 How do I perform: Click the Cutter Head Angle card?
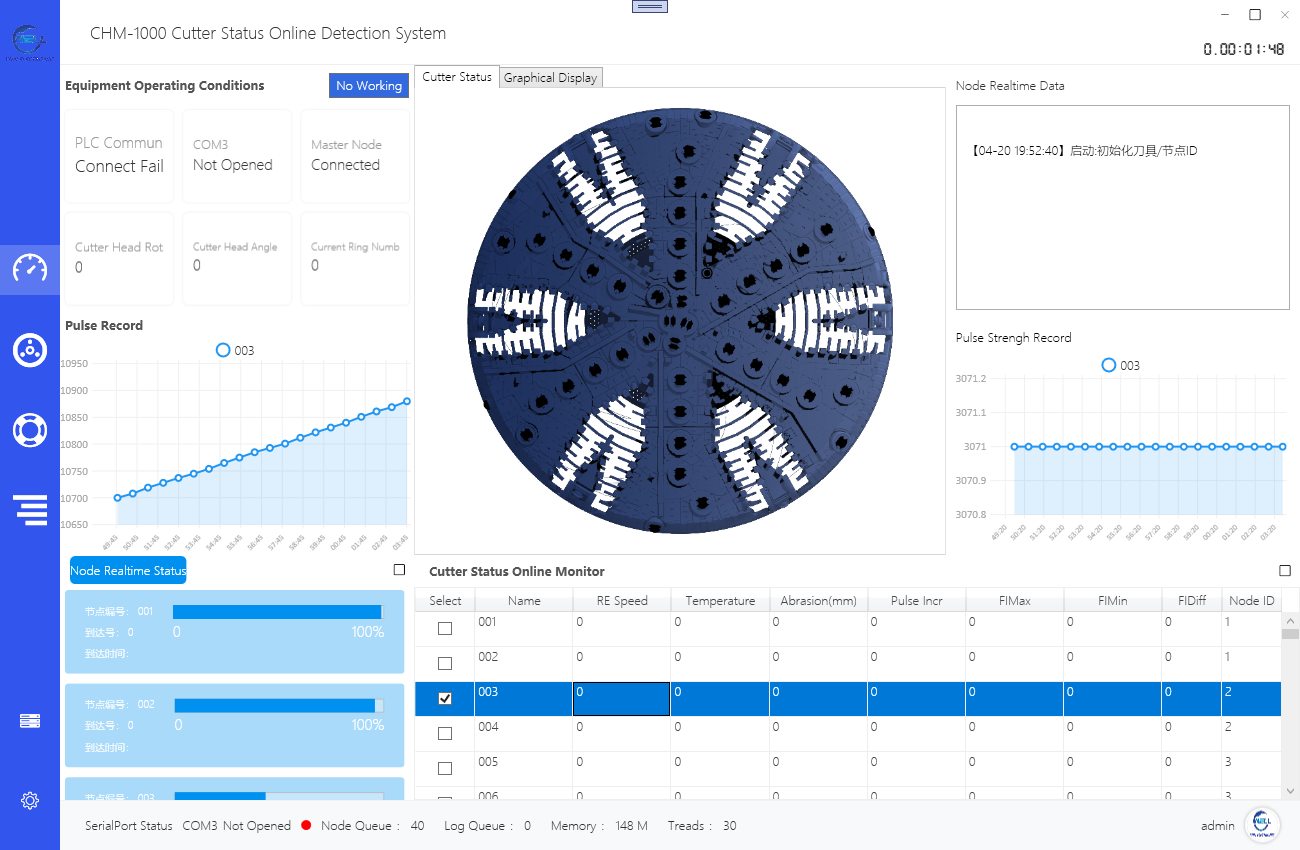[237, 258]
